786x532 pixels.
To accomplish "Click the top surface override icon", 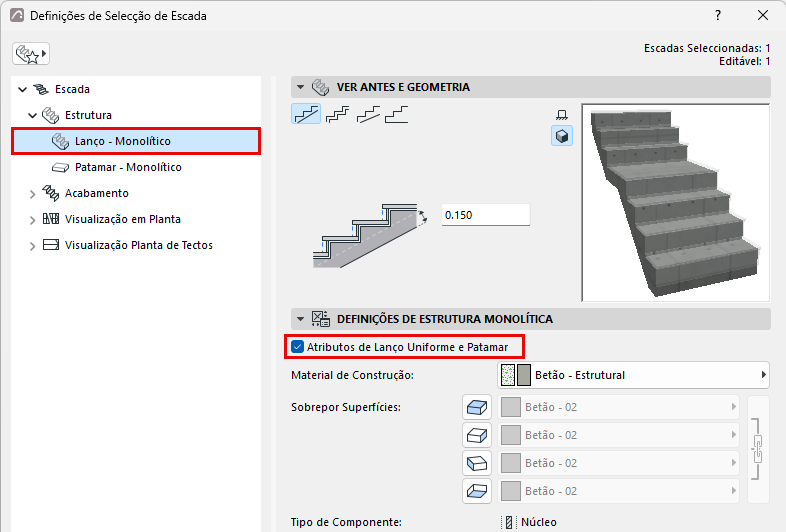I will tap(477, 407).
